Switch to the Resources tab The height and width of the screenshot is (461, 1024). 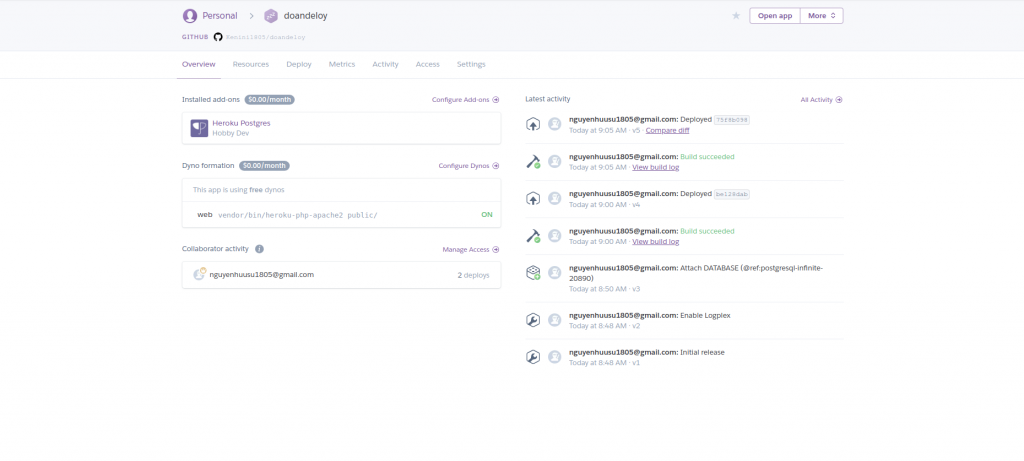(251, 64)
